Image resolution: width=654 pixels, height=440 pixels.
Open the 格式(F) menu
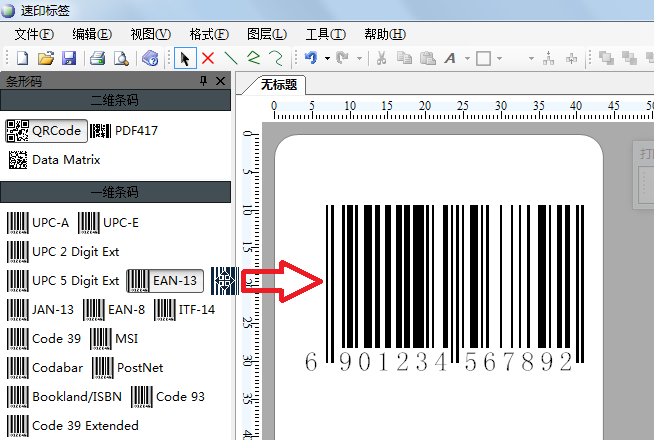[209, 34]
